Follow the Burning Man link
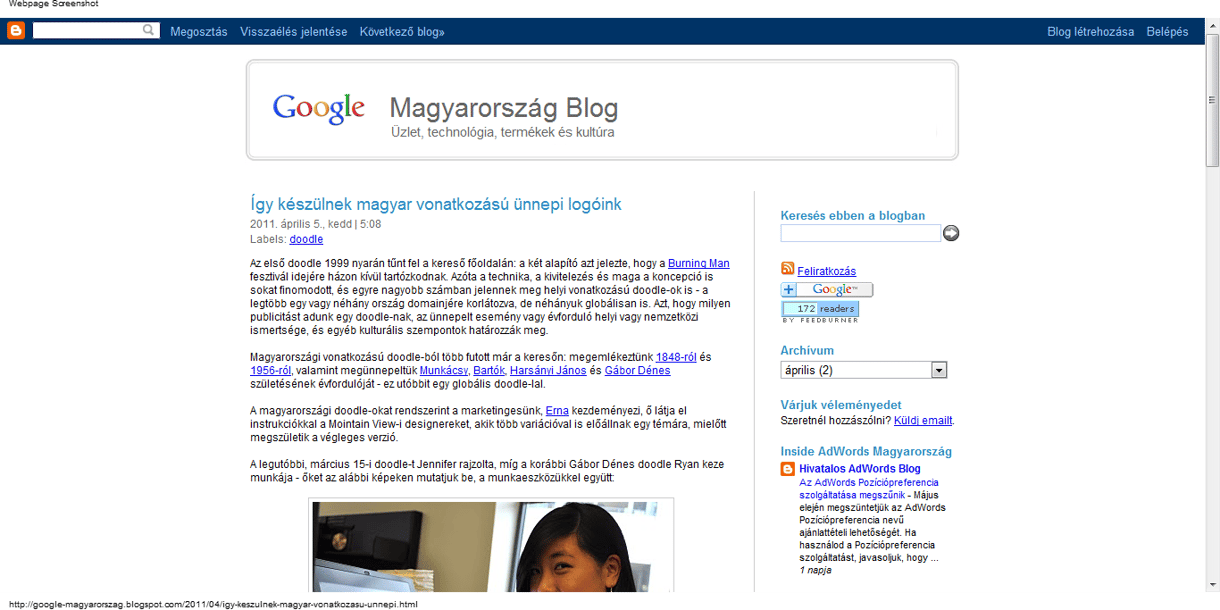 699,263
